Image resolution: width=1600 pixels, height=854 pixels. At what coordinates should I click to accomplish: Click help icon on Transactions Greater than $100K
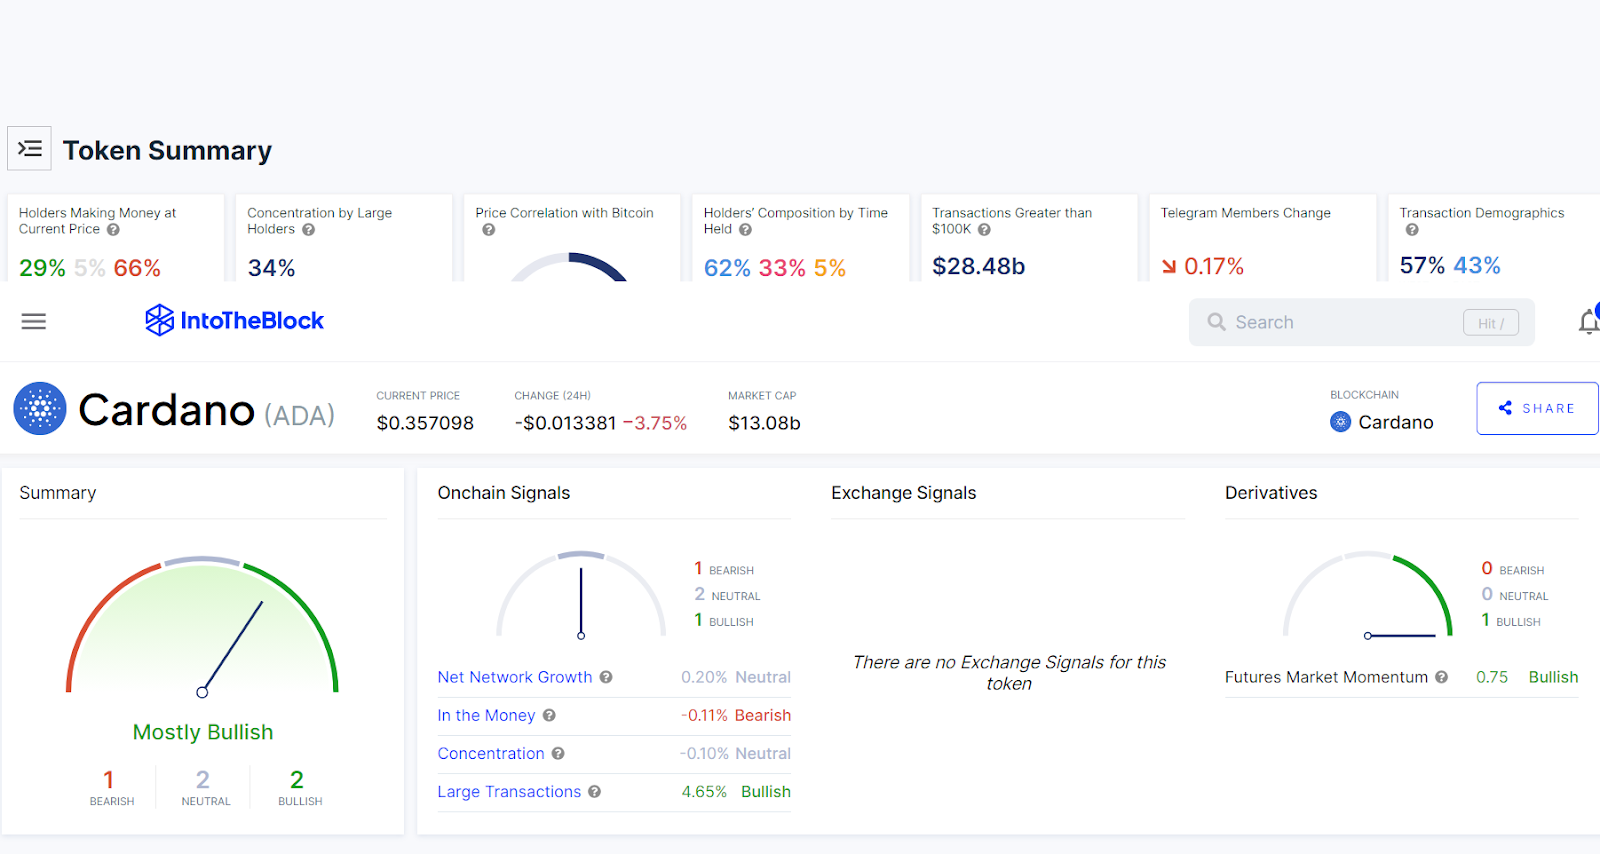click(x=984, y=229)
